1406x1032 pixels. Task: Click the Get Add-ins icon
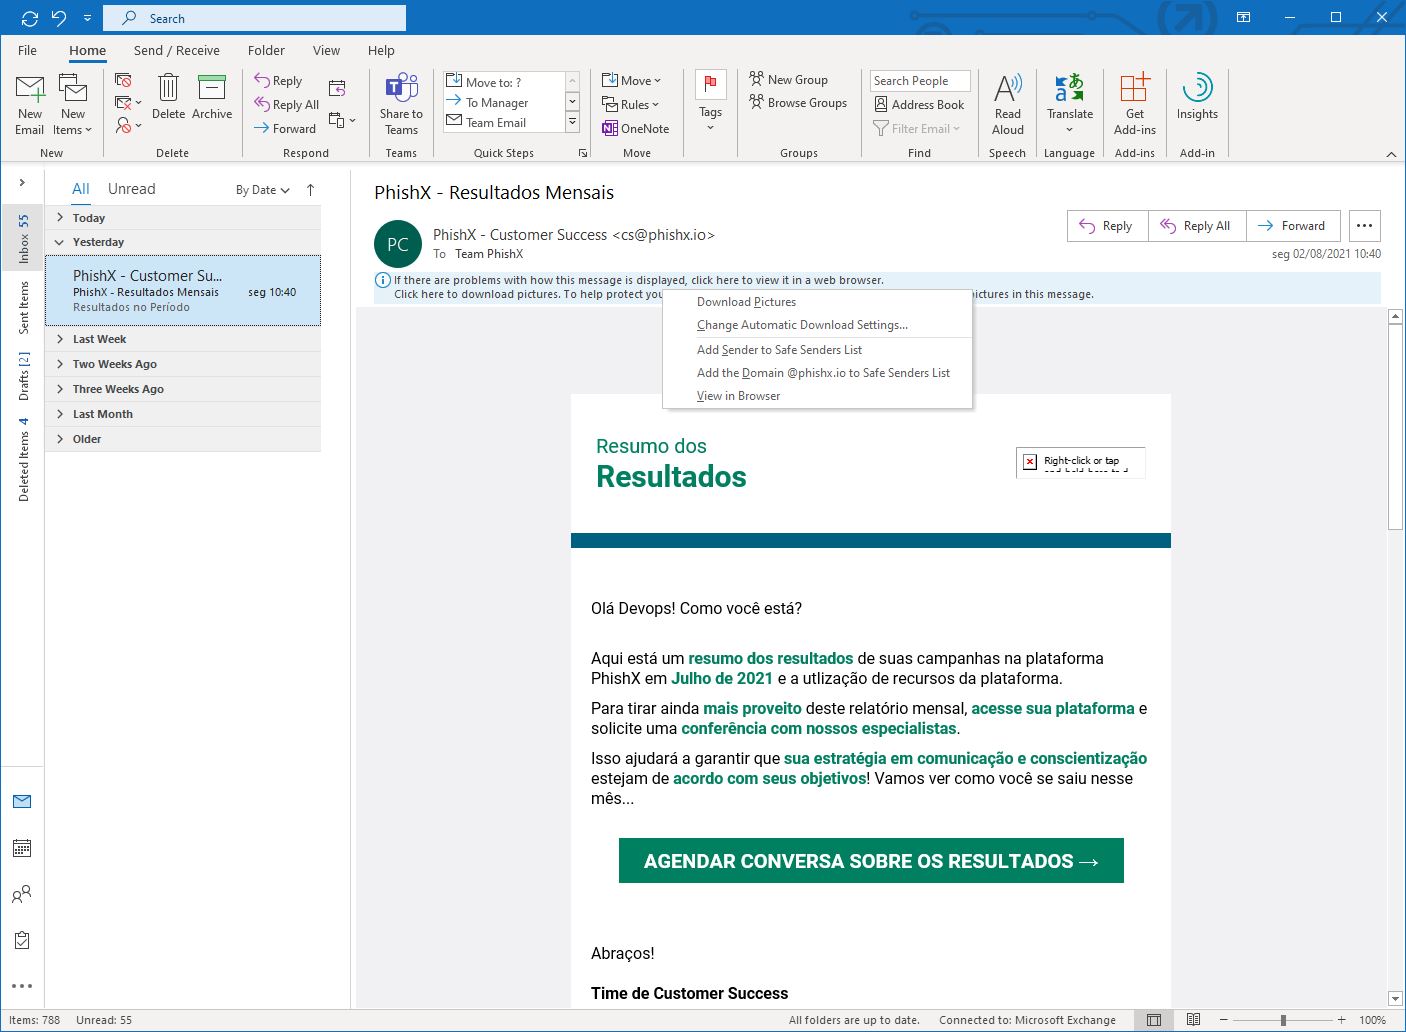pyautogui.click(x=1134, y=88)
